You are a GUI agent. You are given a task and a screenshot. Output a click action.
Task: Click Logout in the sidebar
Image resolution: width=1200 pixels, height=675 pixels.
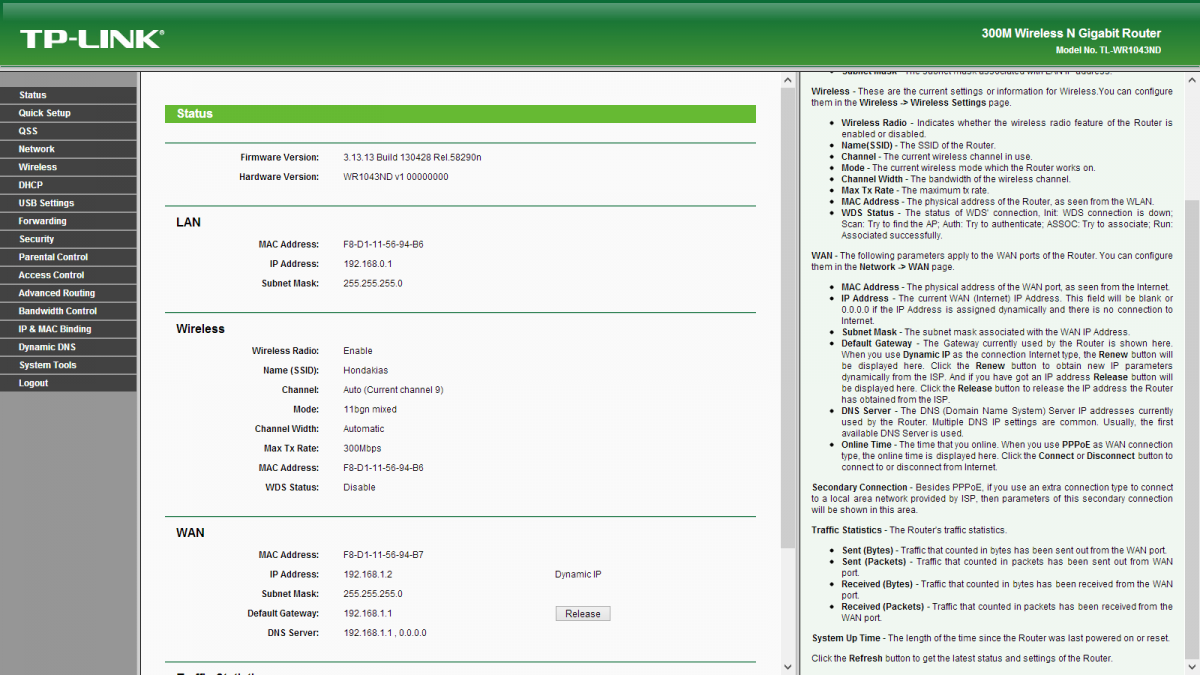[x=68, y=383]
